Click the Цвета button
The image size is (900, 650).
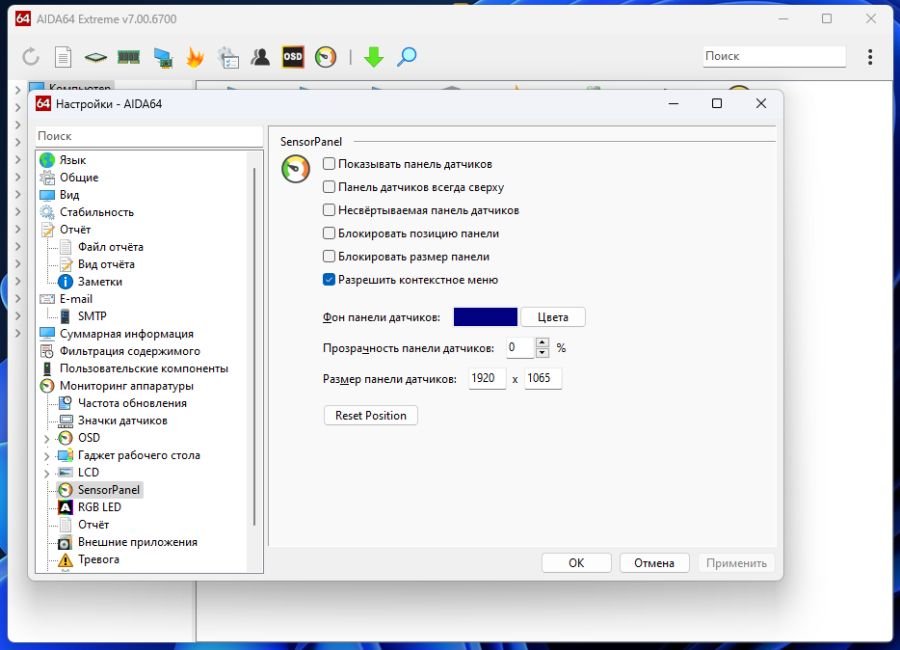[553, 317]
